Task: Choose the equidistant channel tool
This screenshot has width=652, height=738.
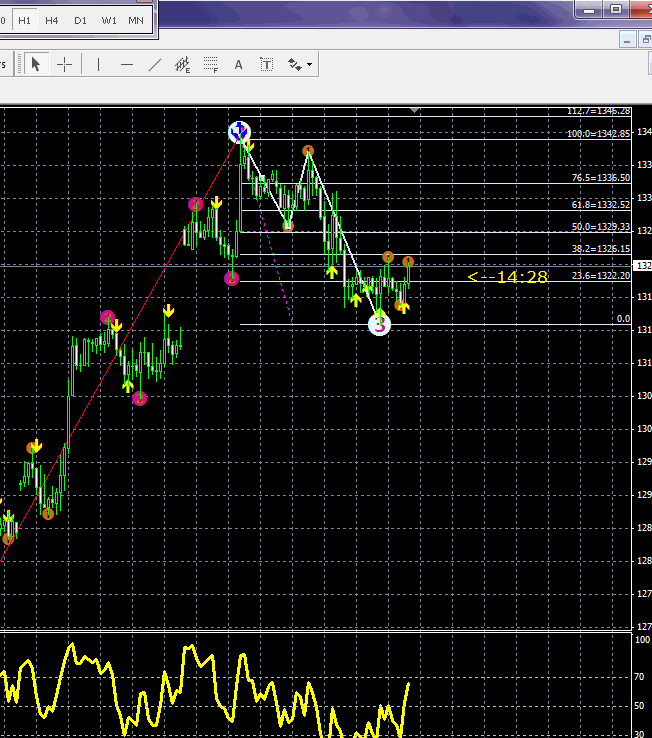Action: (x=183, y=64)
